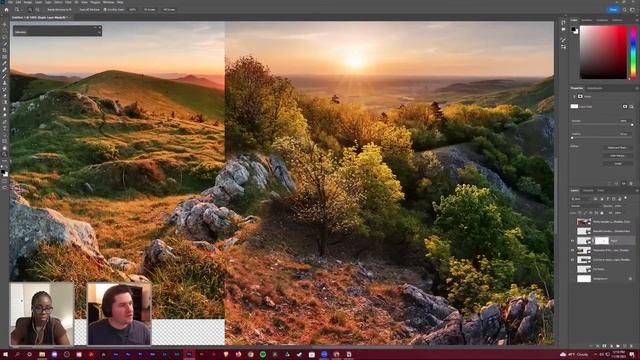Click the Fit Screen button
640x360 pixels.
(150, 9)
